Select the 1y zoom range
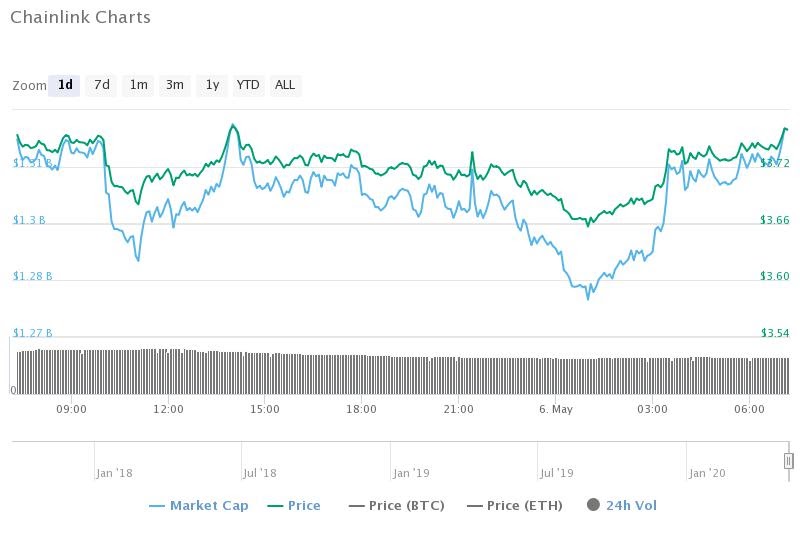The height and width of the screenshot is (550, 800). coord(212,85)
